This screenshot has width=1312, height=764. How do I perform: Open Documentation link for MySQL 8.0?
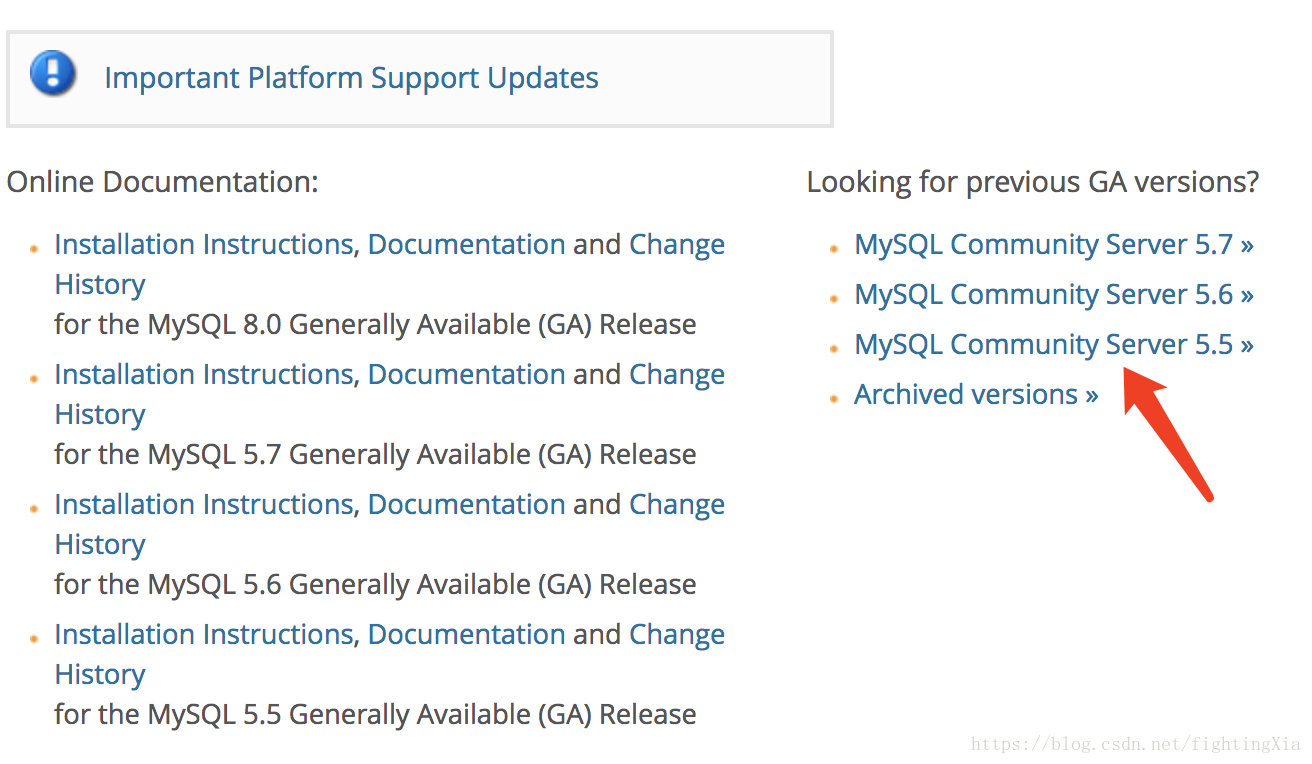(466, 244)
